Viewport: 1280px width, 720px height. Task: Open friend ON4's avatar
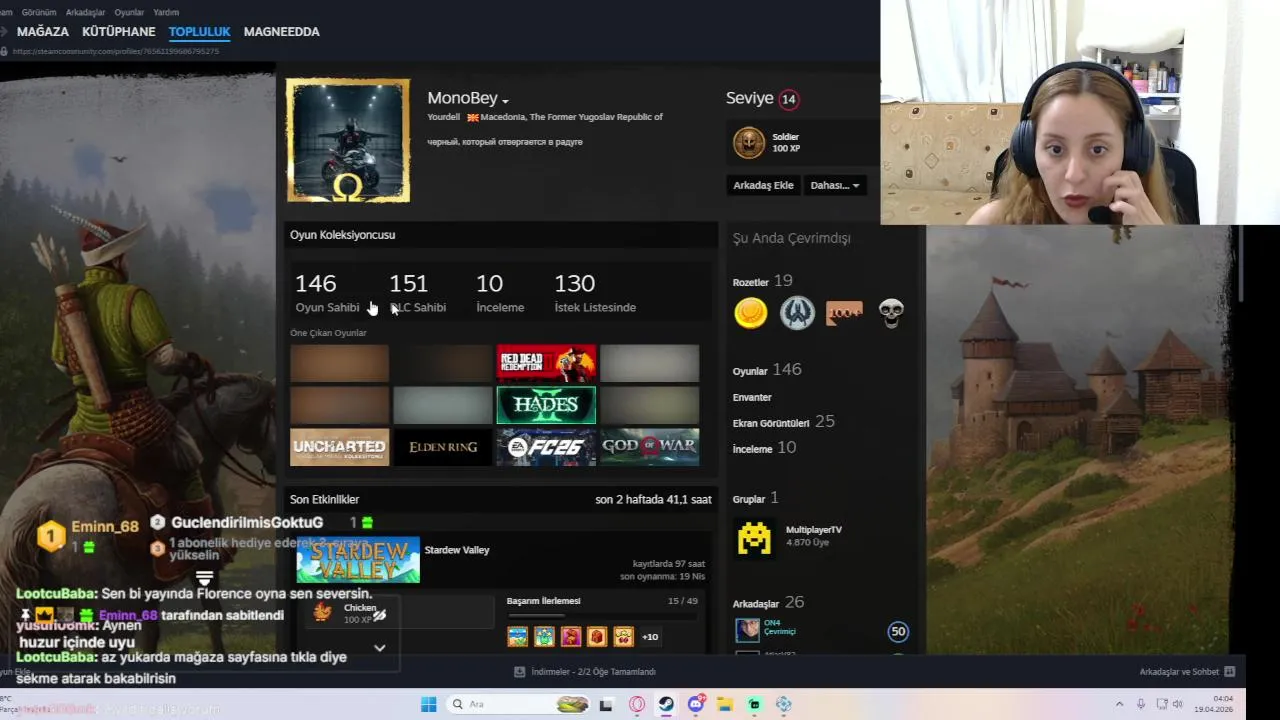point(748,629)
